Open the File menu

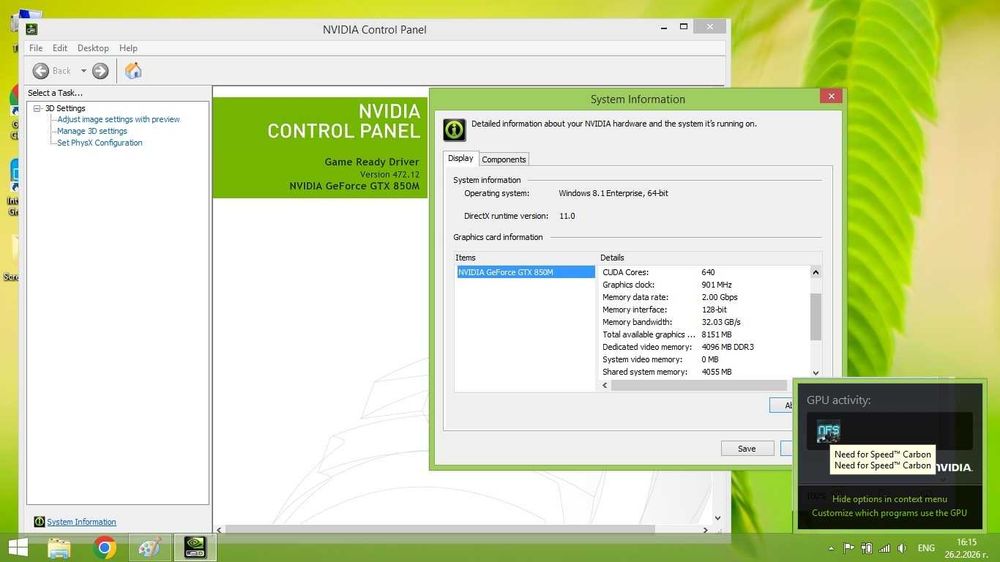click(x=36, y=48)
